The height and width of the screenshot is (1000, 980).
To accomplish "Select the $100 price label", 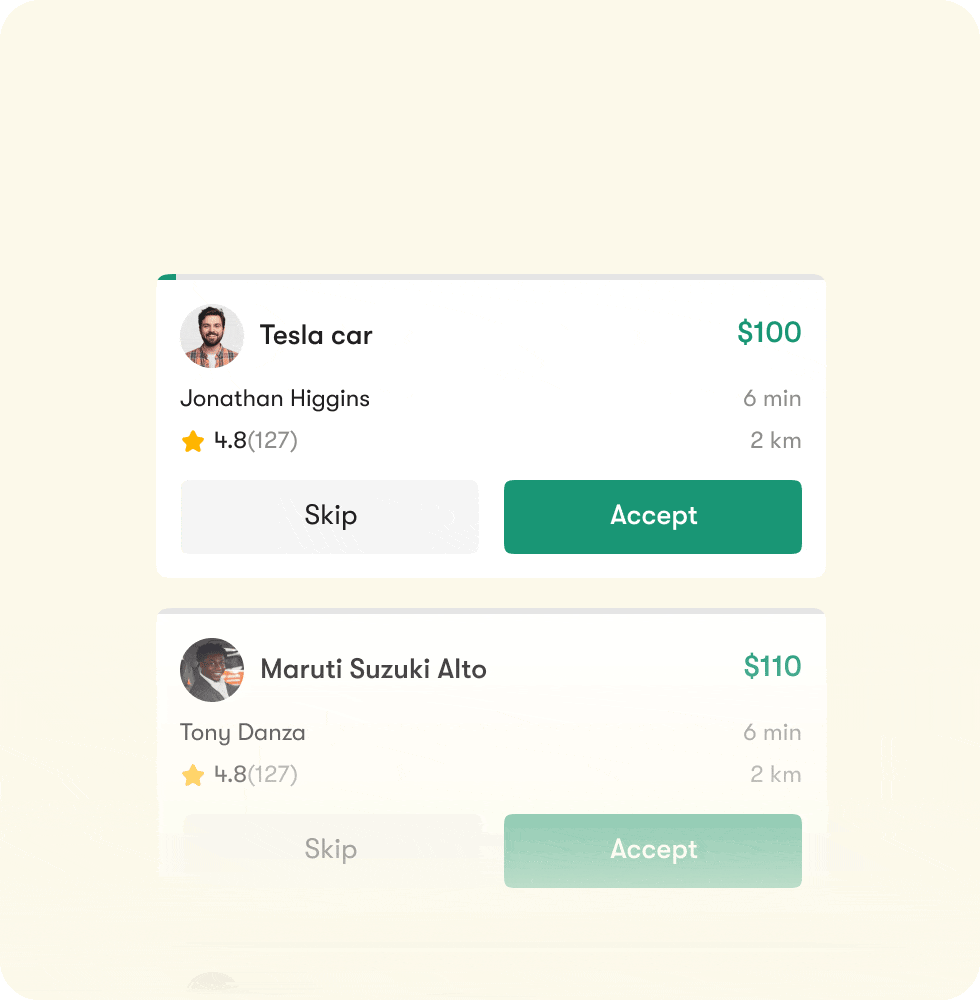I will click(x=769, y=333).
